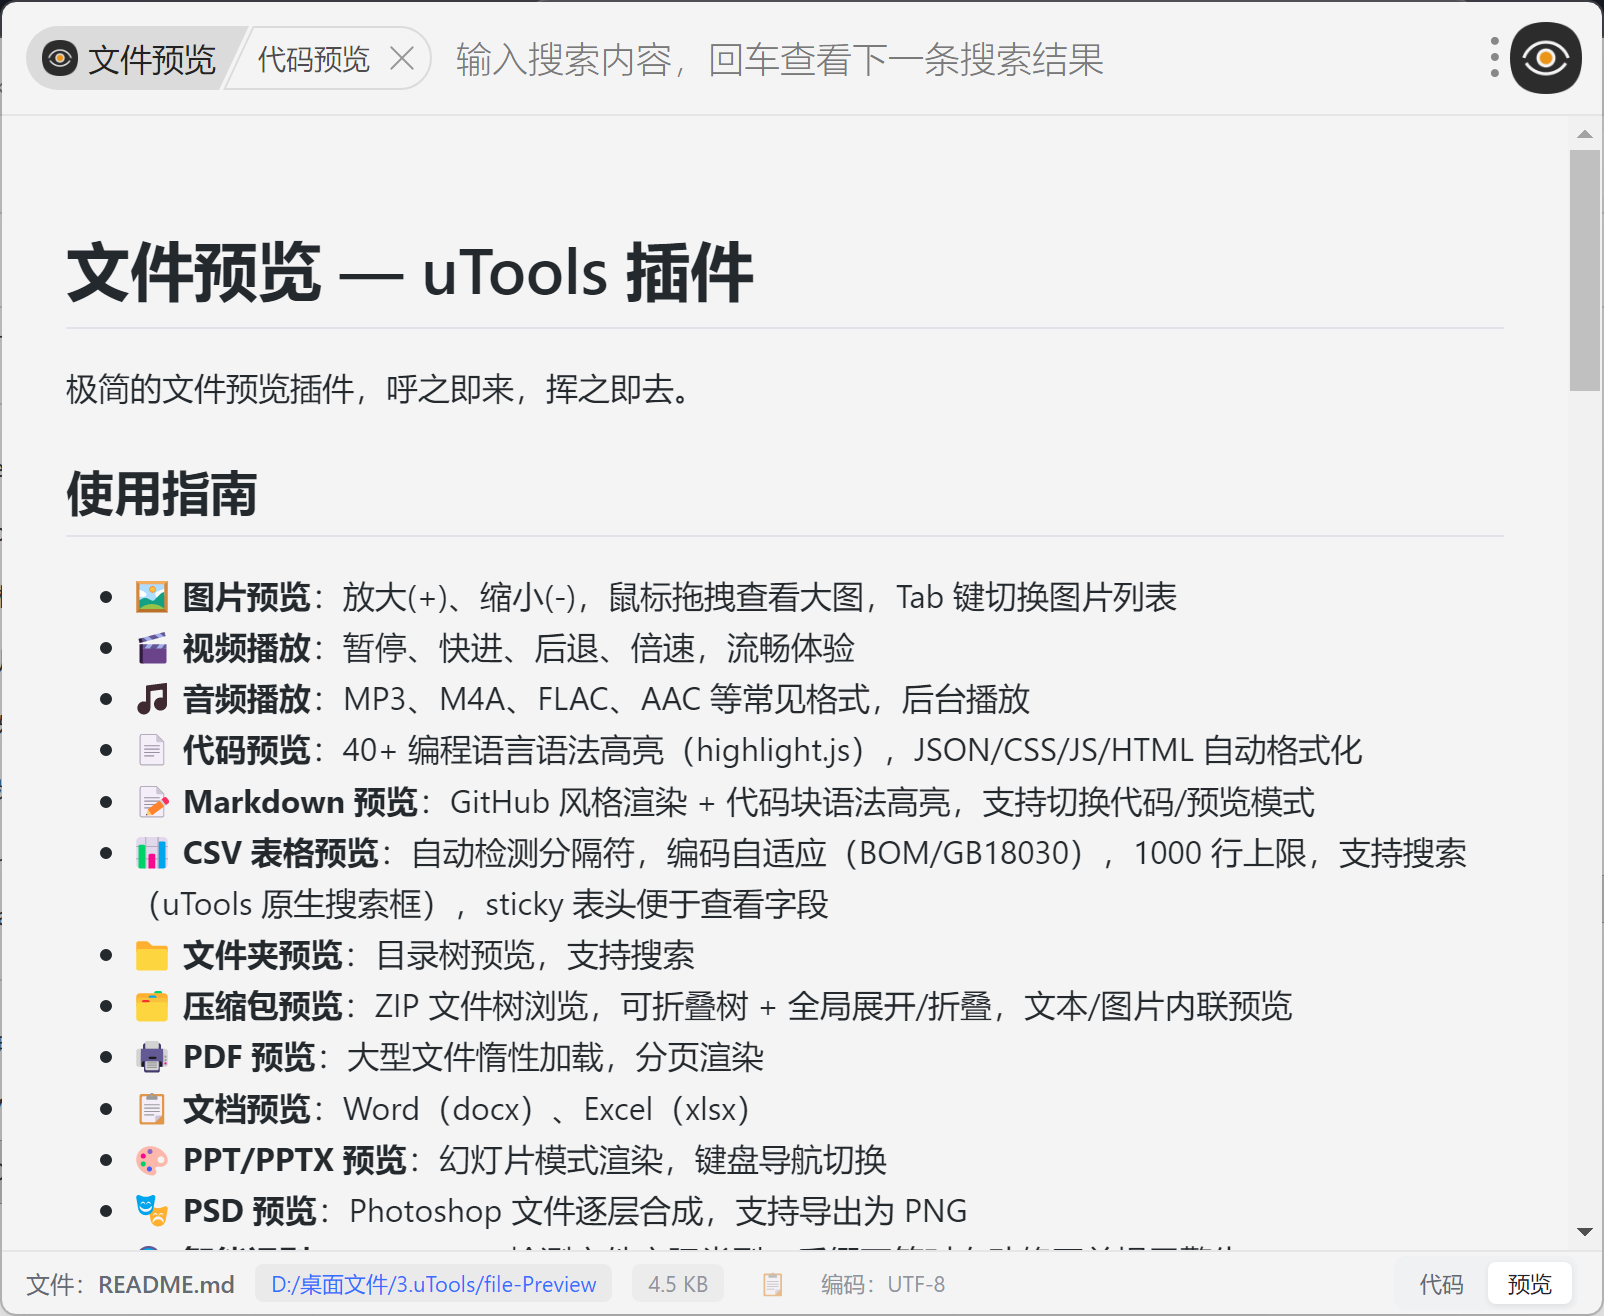
Task: Click the music note emoji beside 音频播放
Action: (152, 699)
